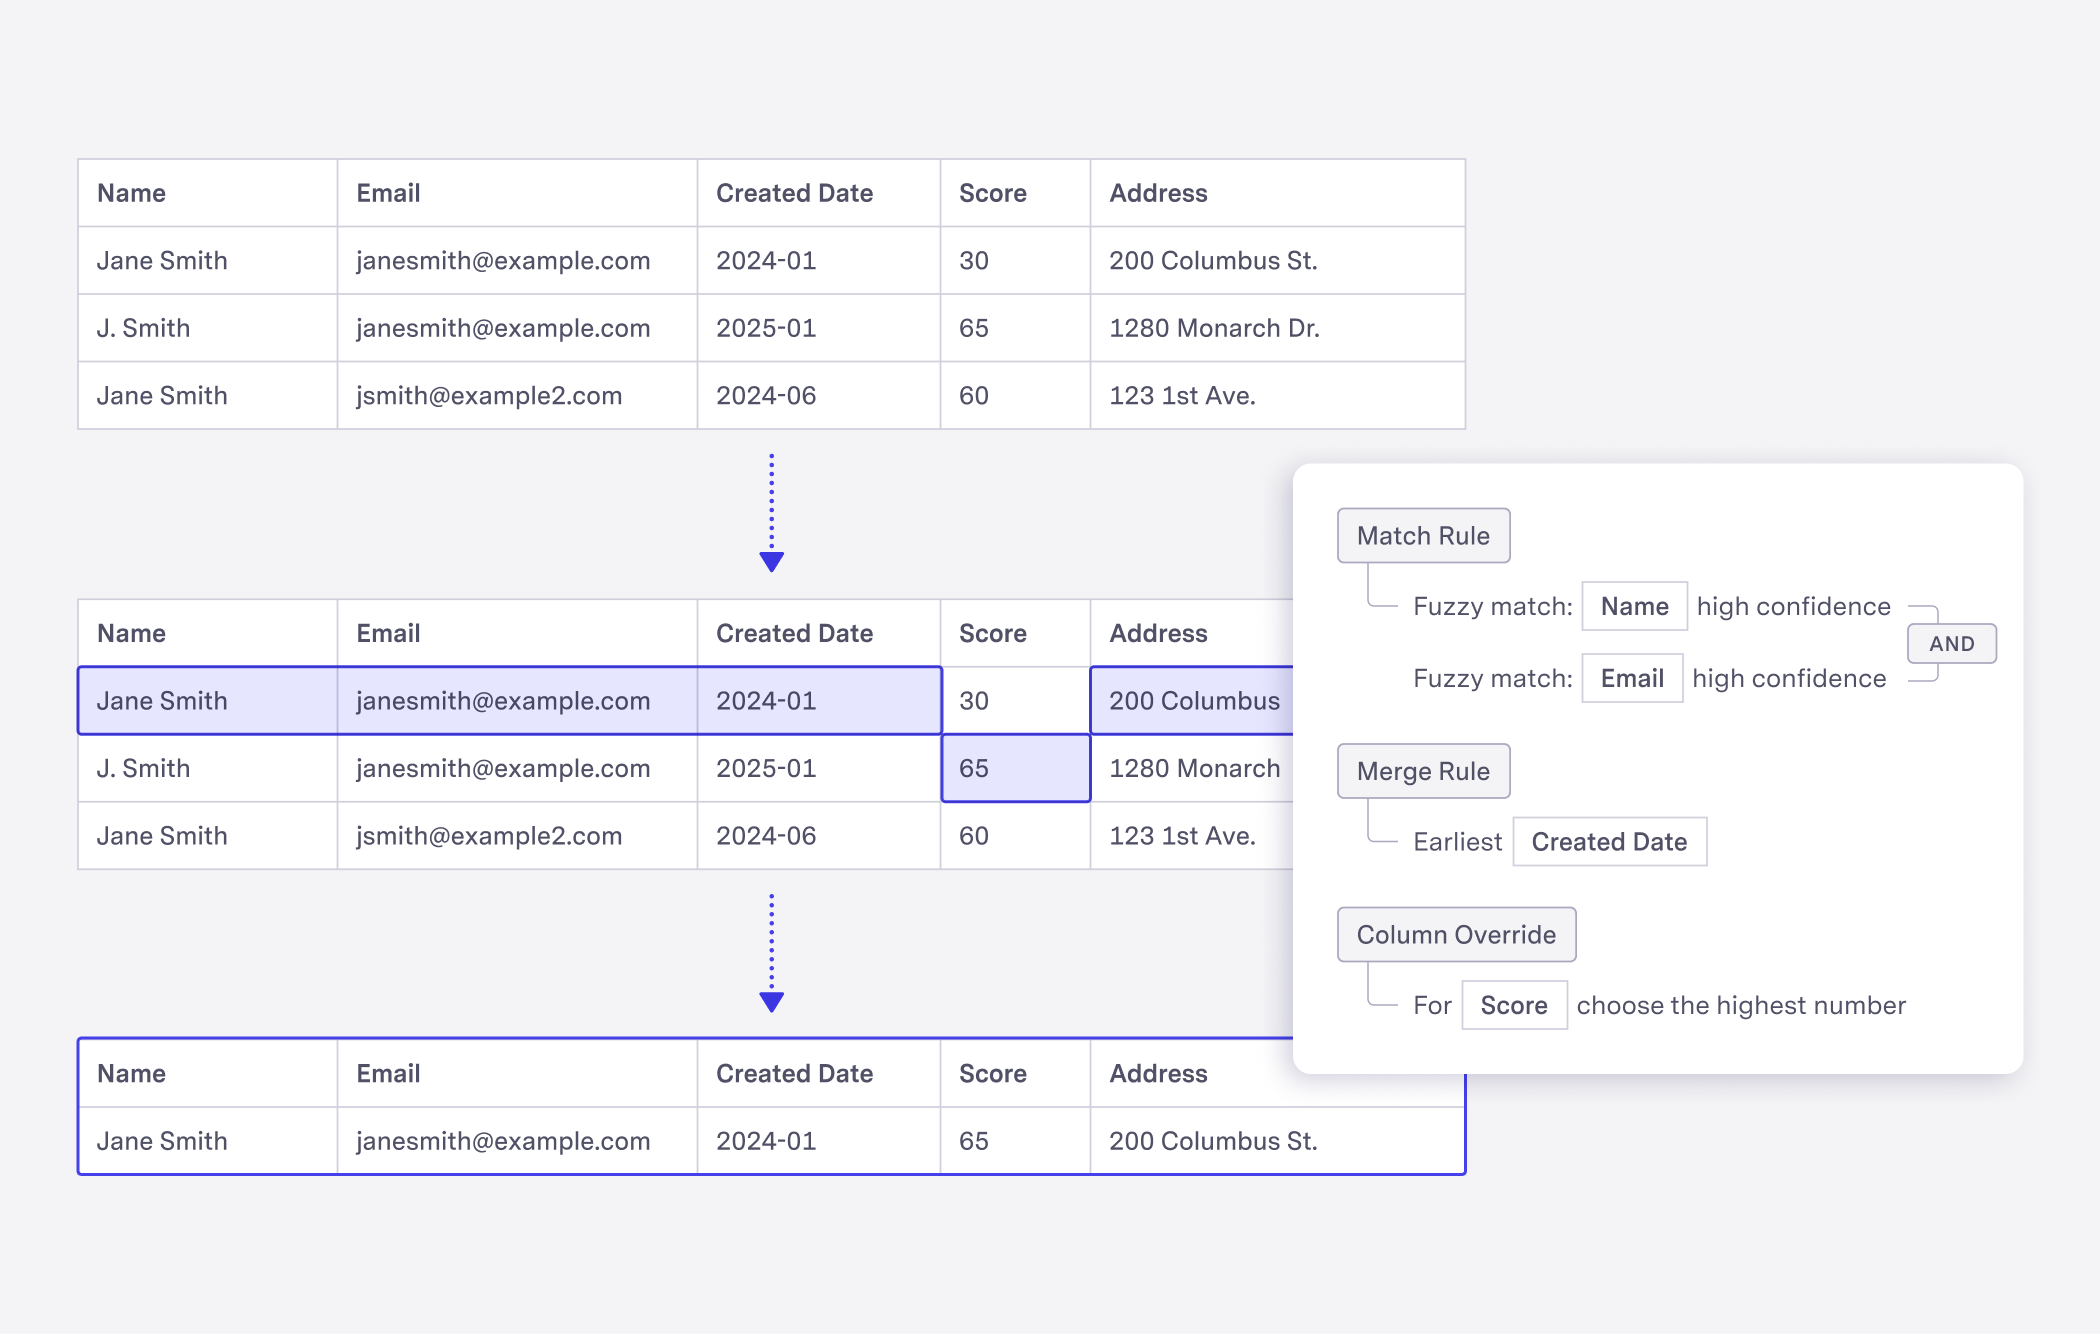
Task: Click the highlighted Score cell containing 65
Action: coord(1014,768)
